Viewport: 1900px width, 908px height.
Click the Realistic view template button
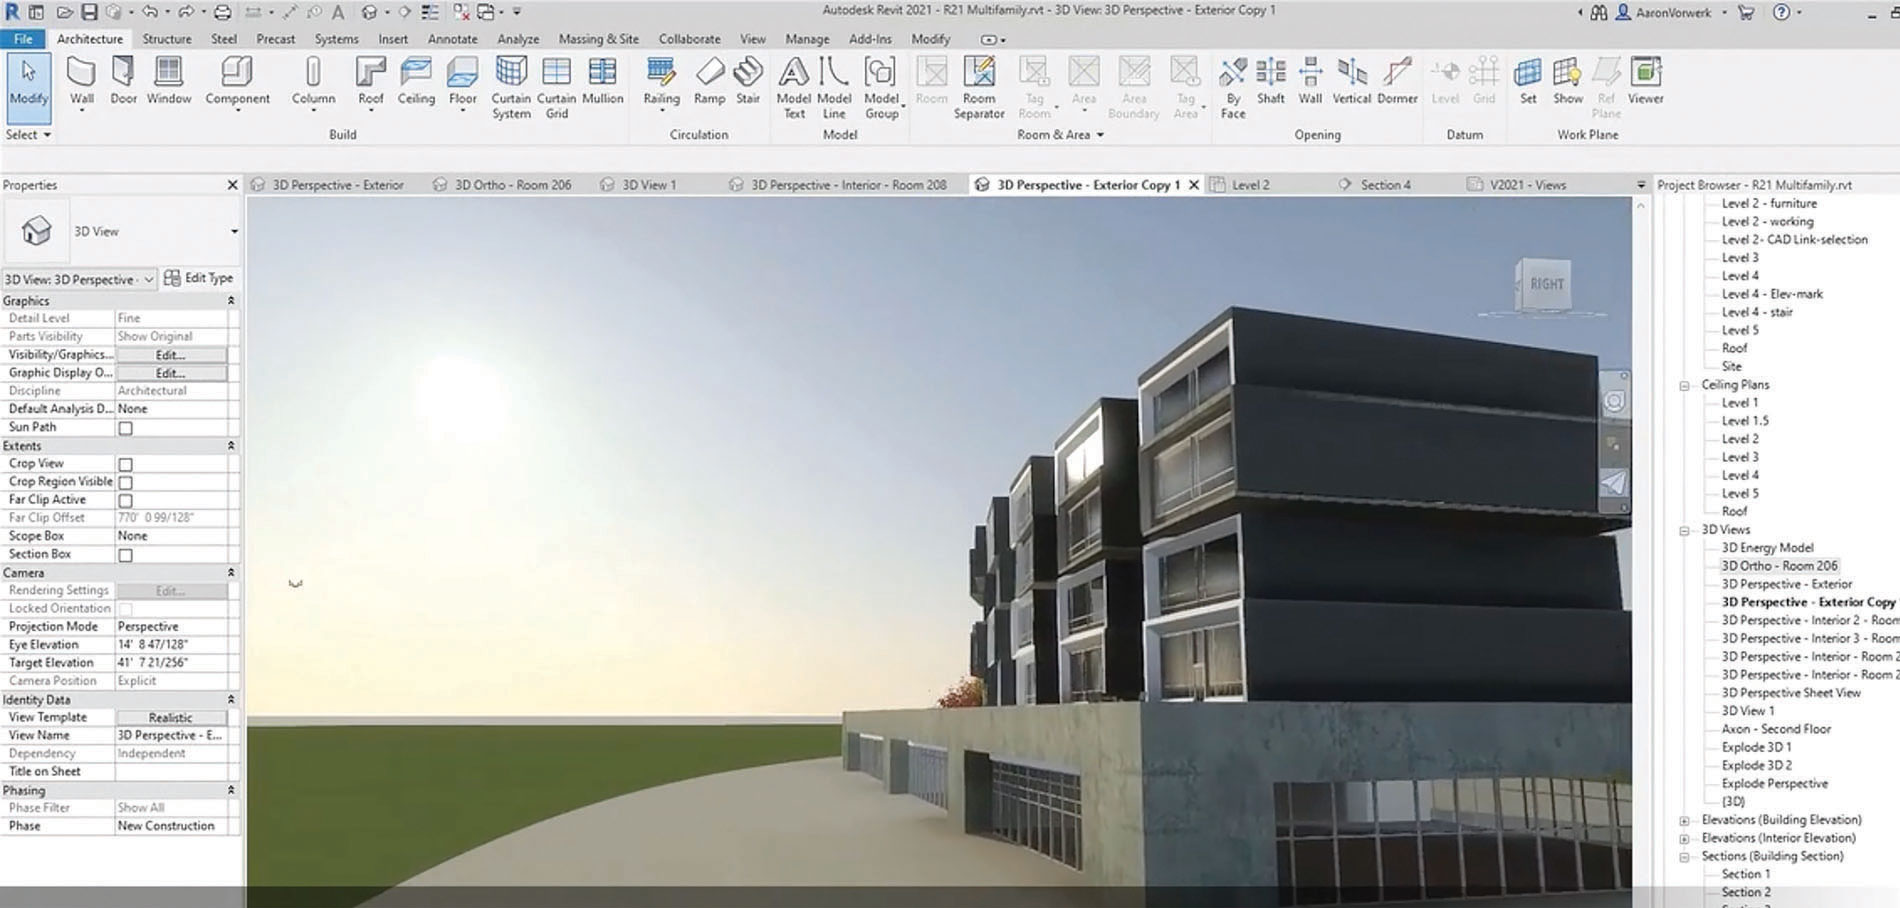pos(170,718)
